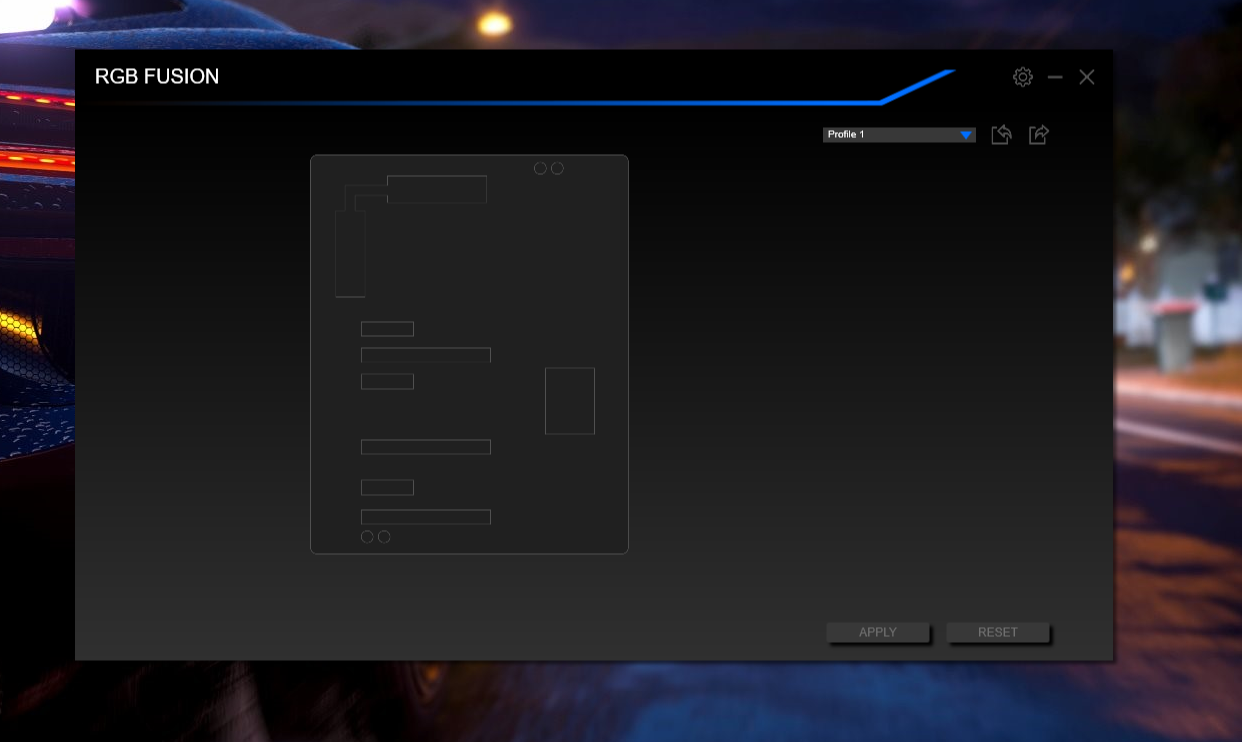Open the Profile 1 dropdown
The height and width of the screenshot is (742, 1242).
[899, 134]
